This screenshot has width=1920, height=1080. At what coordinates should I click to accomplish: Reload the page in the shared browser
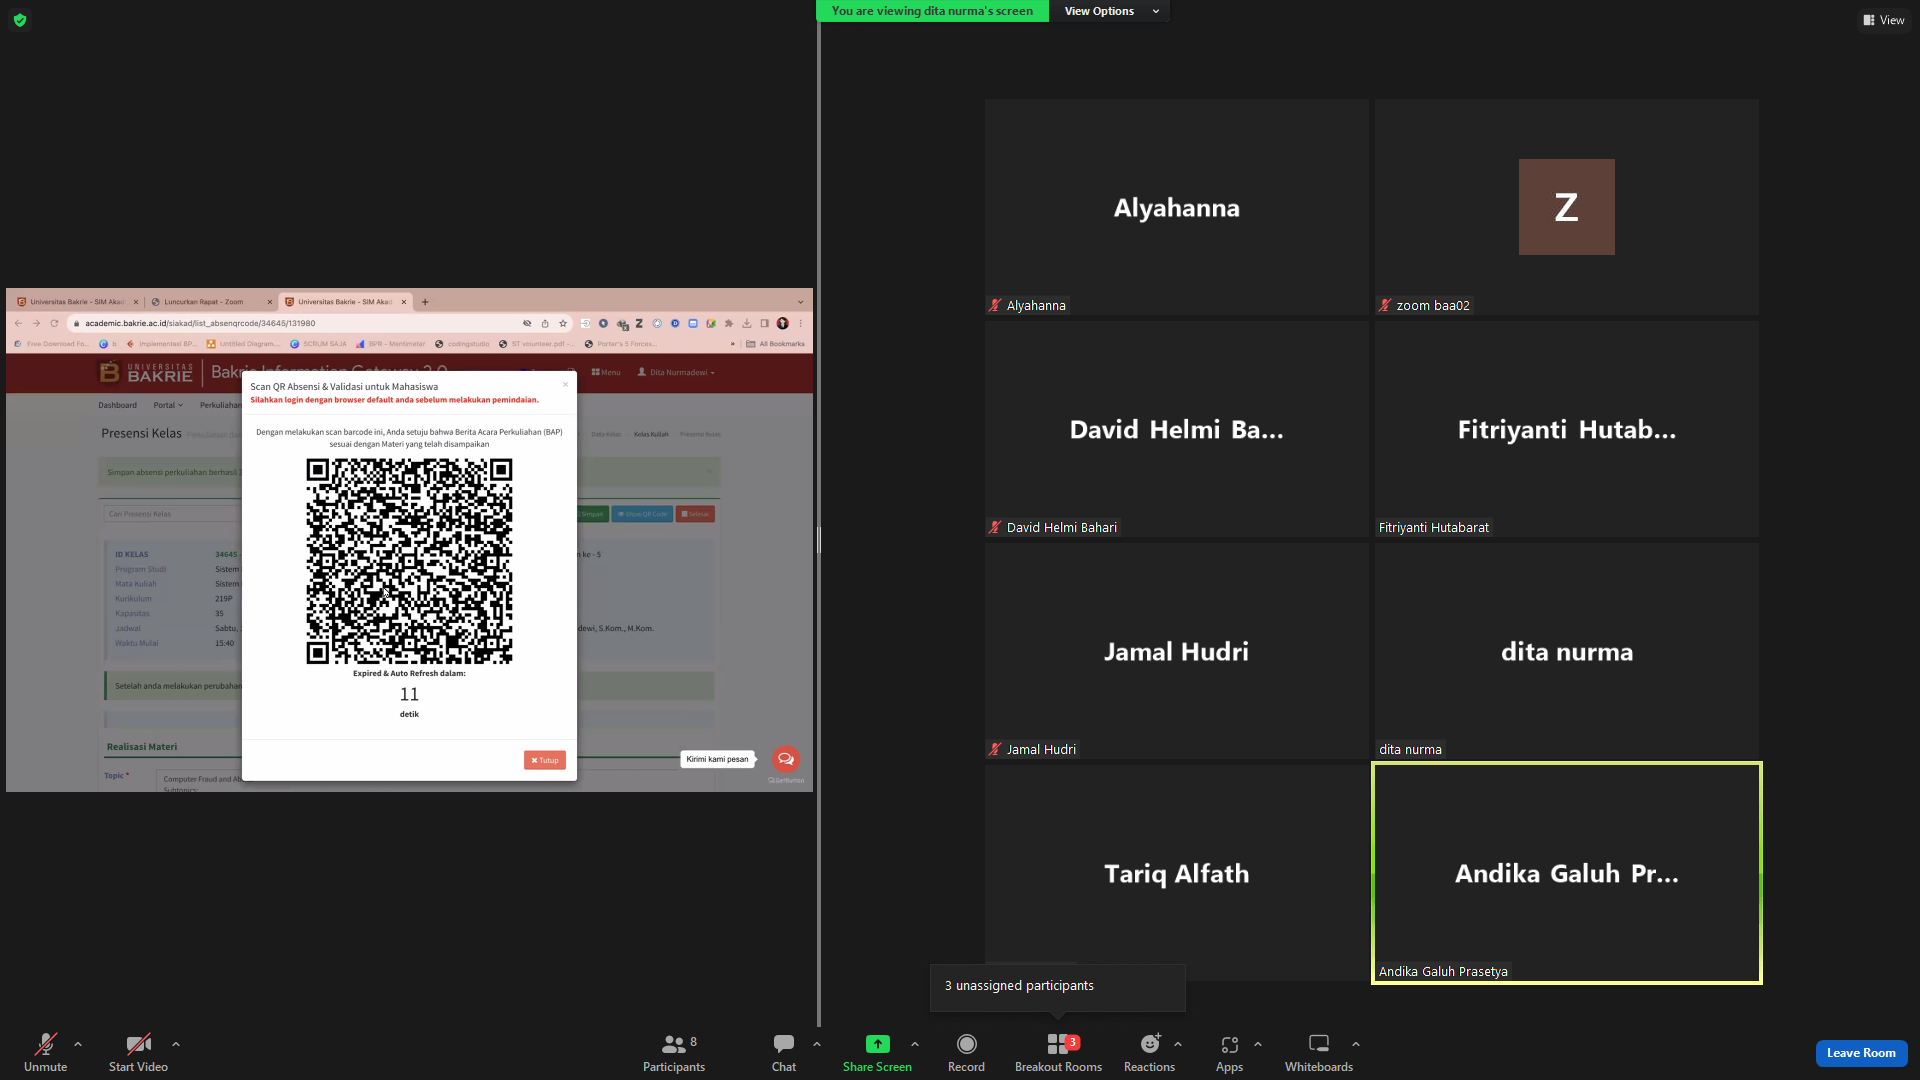(54, 323)
